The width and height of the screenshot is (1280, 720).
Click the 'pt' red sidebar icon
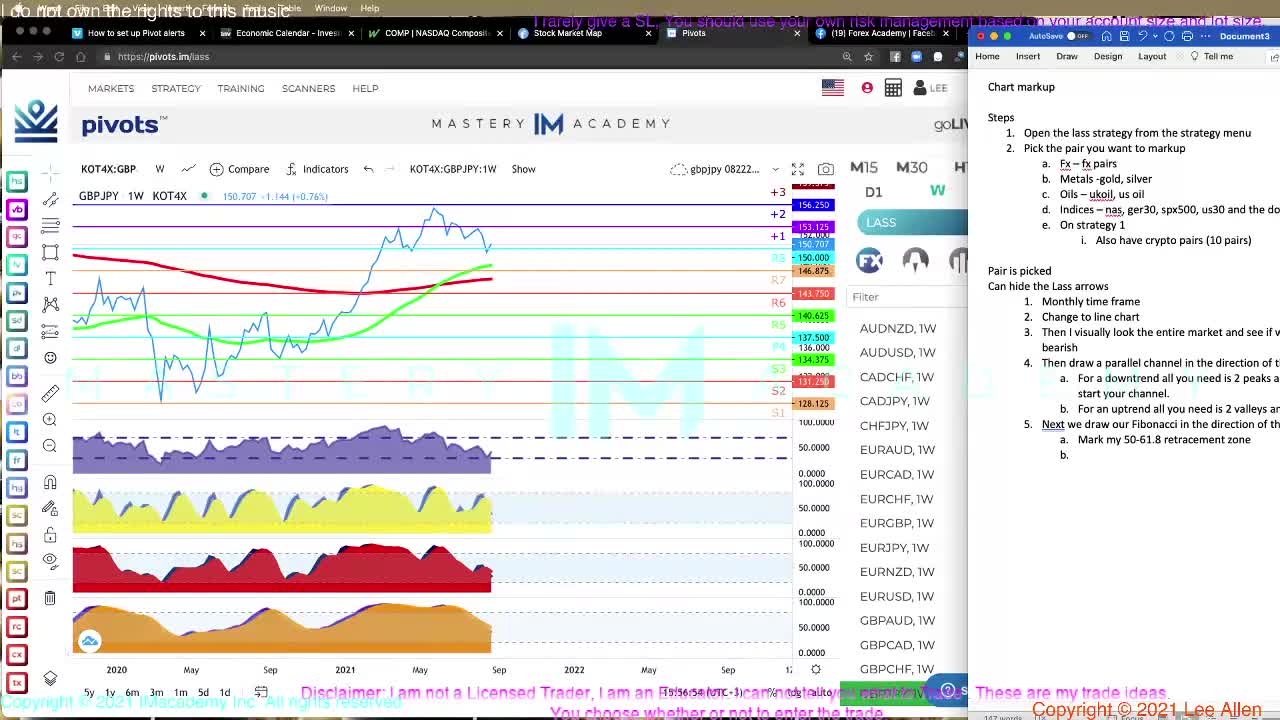tap(16, 598)
